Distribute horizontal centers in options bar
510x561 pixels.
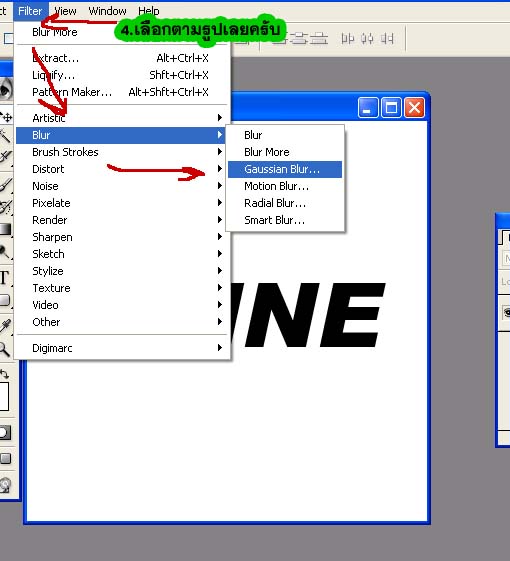(x=367, y=38)
